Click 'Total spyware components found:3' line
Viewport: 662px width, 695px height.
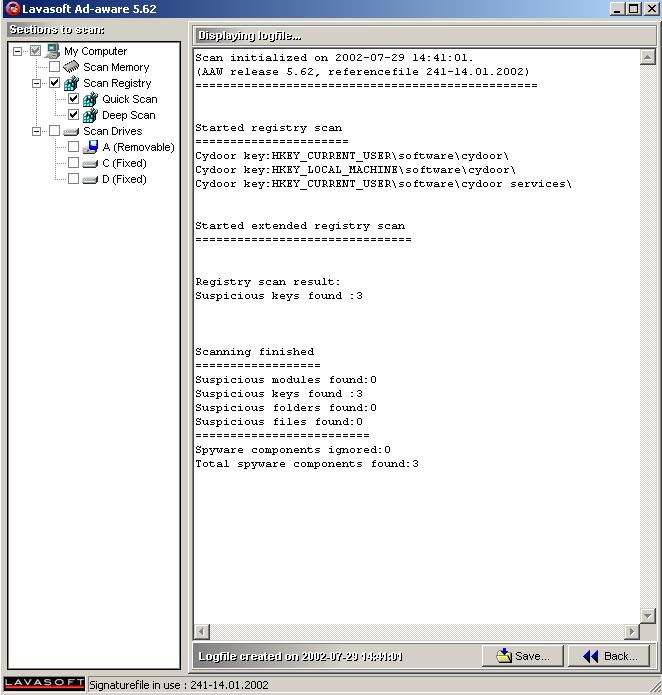pyautogui.click(x=307, y=464)
